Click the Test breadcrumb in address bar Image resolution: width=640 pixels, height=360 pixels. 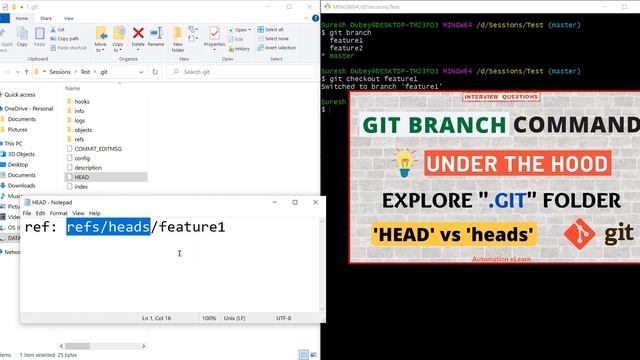(x=85, y=72)
